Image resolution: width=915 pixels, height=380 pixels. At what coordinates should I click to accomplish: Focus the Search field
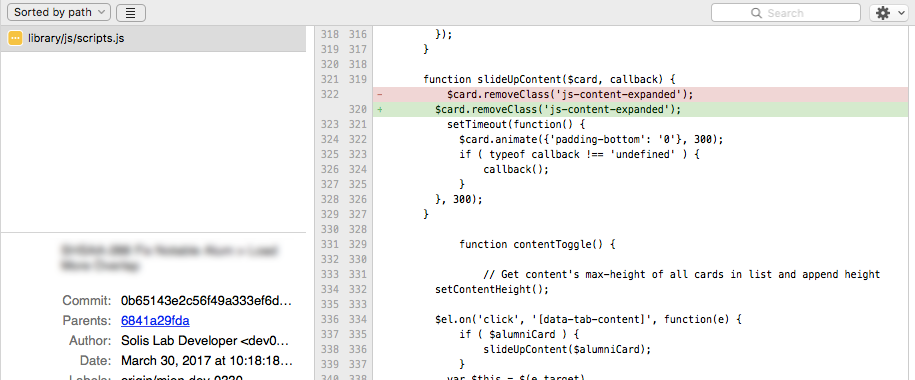point(785,13)
